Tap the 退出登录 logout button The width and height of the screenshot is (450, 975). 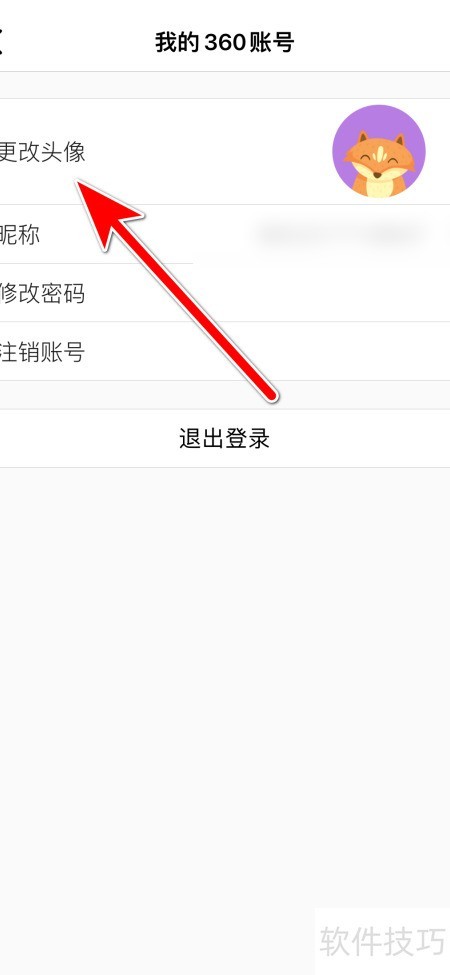(x=225, y=438)
